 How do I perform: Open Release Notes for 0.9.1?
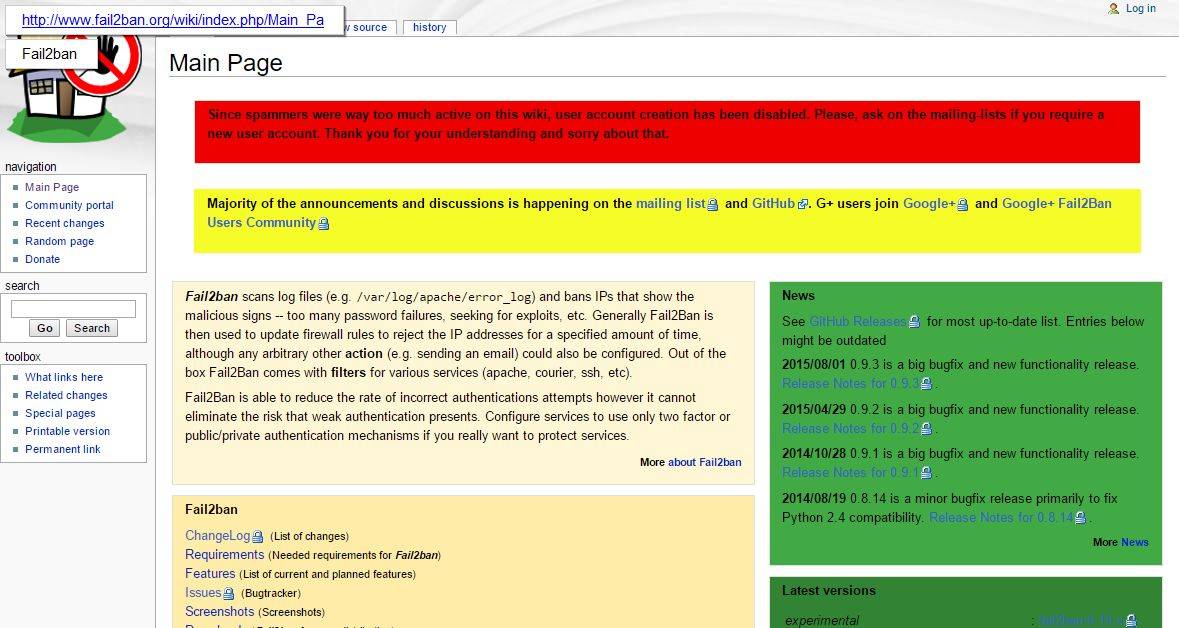(x=851, y=473)
